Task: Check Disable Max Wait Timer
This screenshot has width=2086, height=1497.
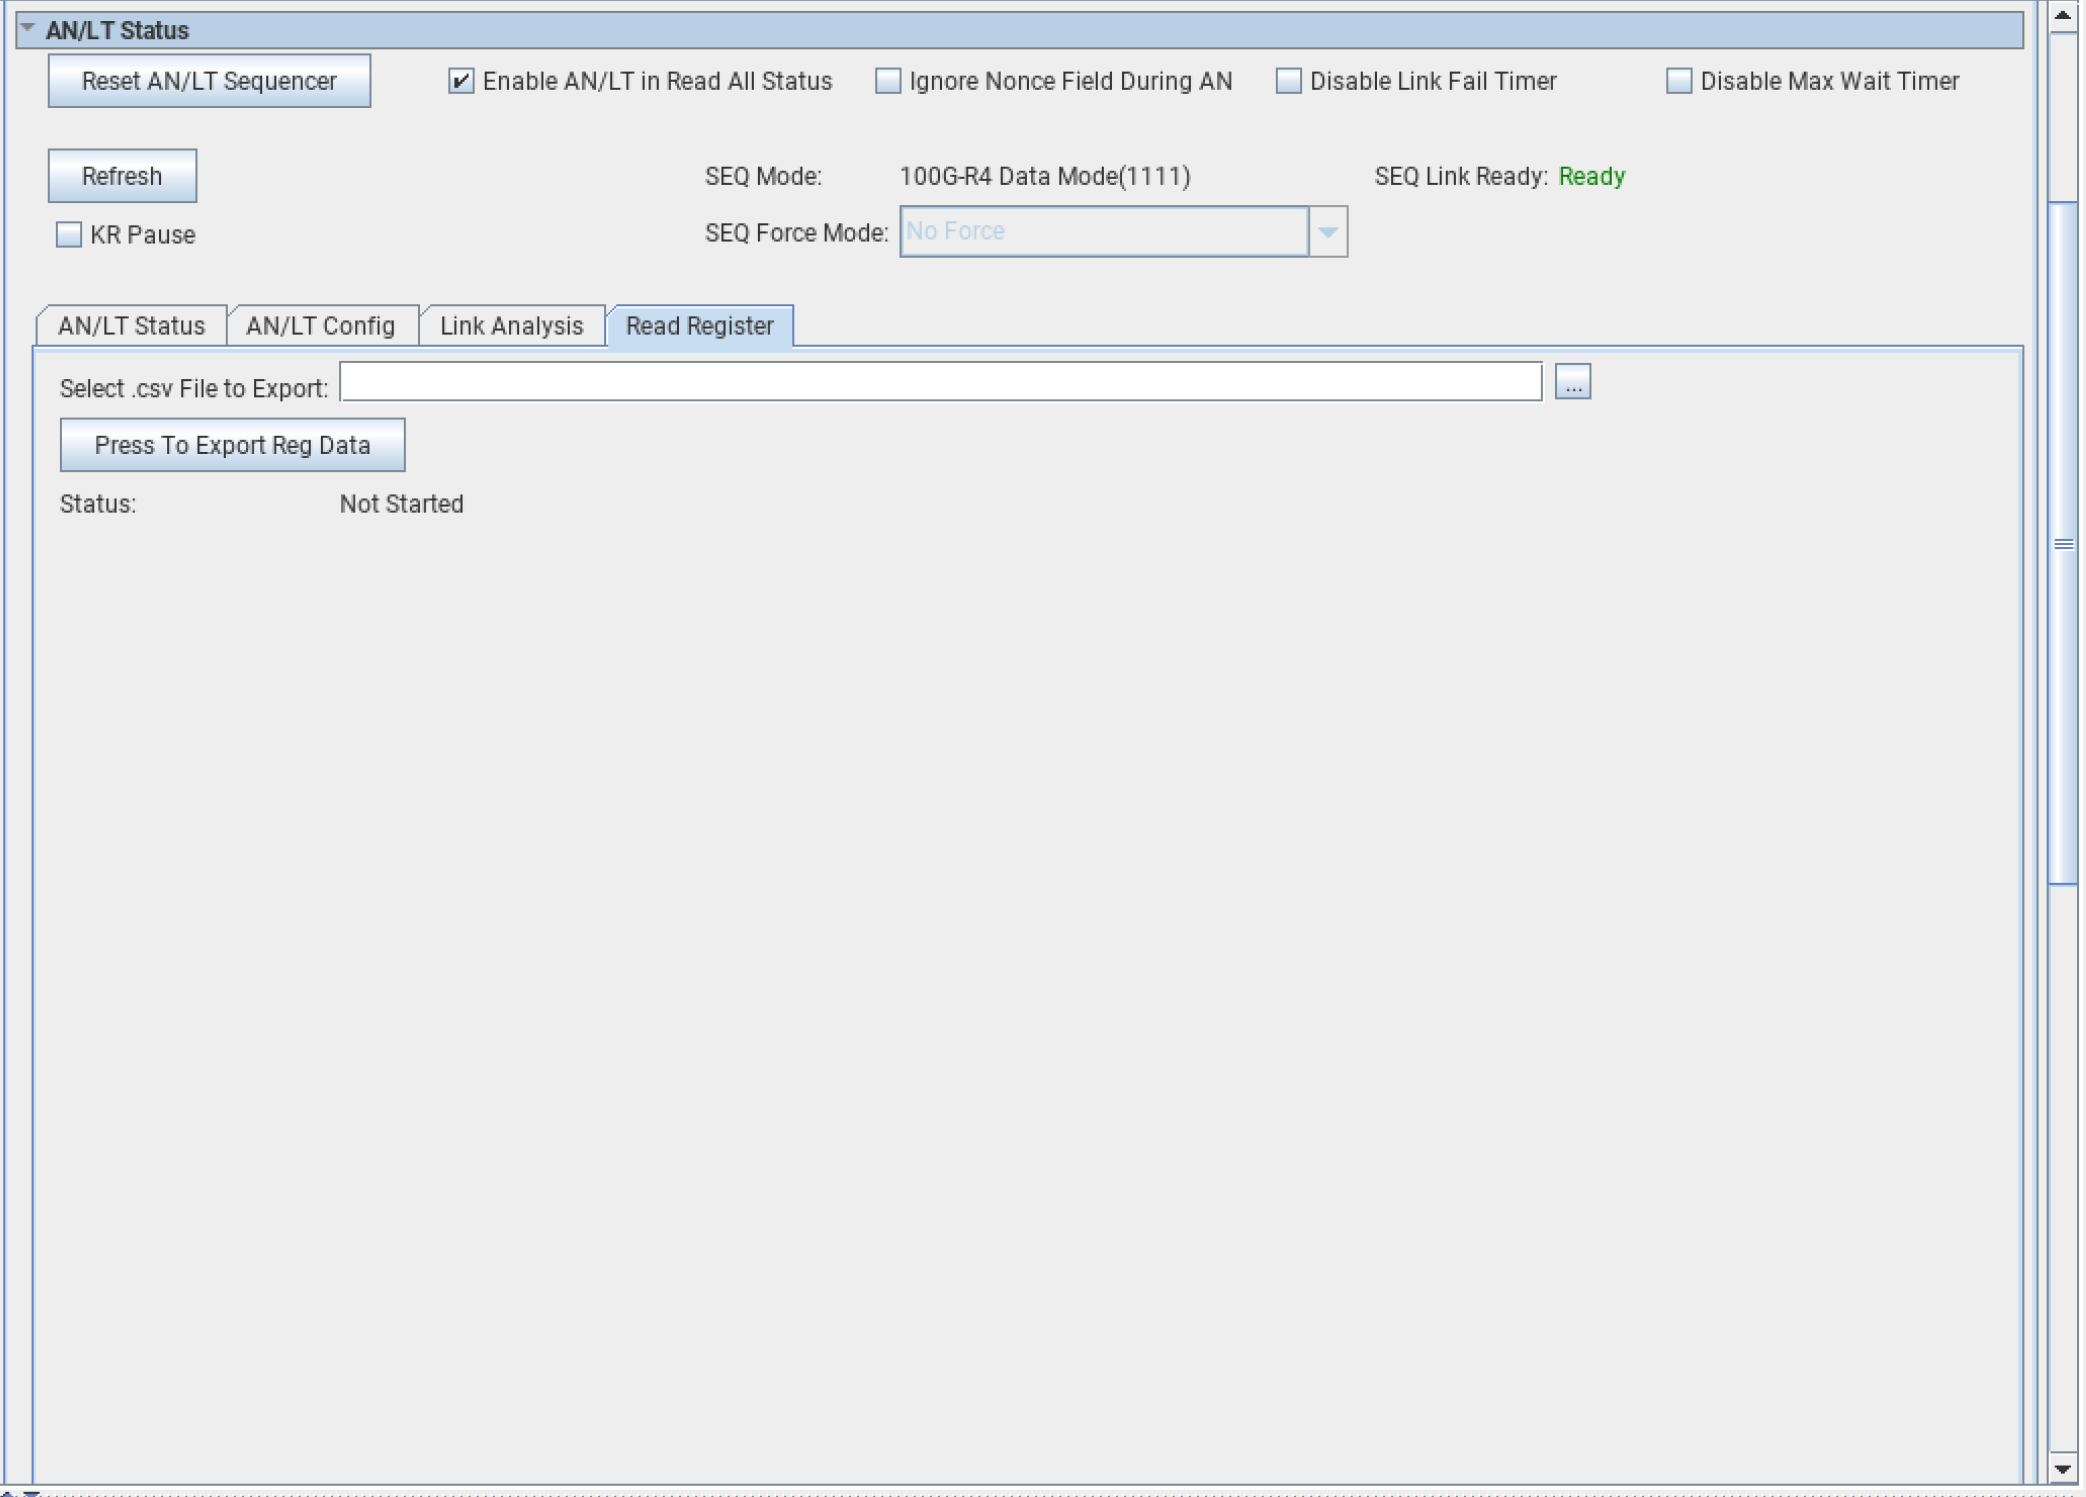Action: pyautogui.click(x=1679, y=81)
